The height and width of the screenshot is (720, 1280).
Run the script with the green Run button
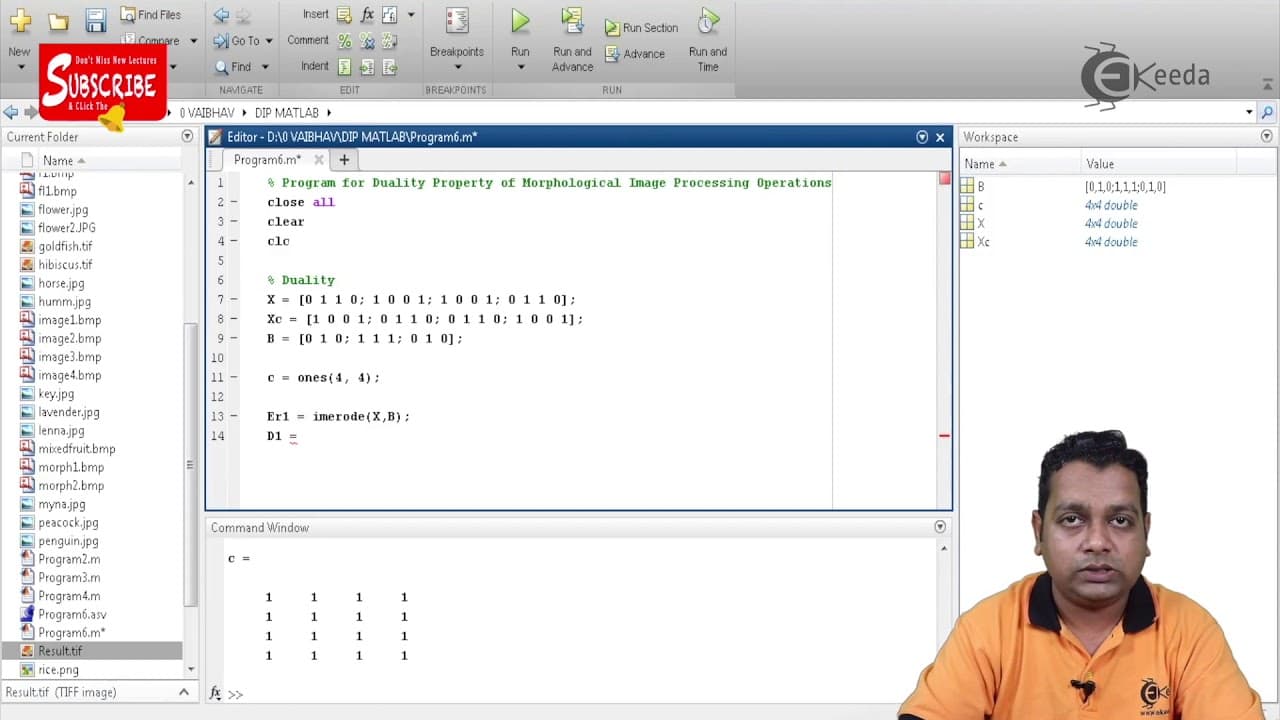coord(520,21)
